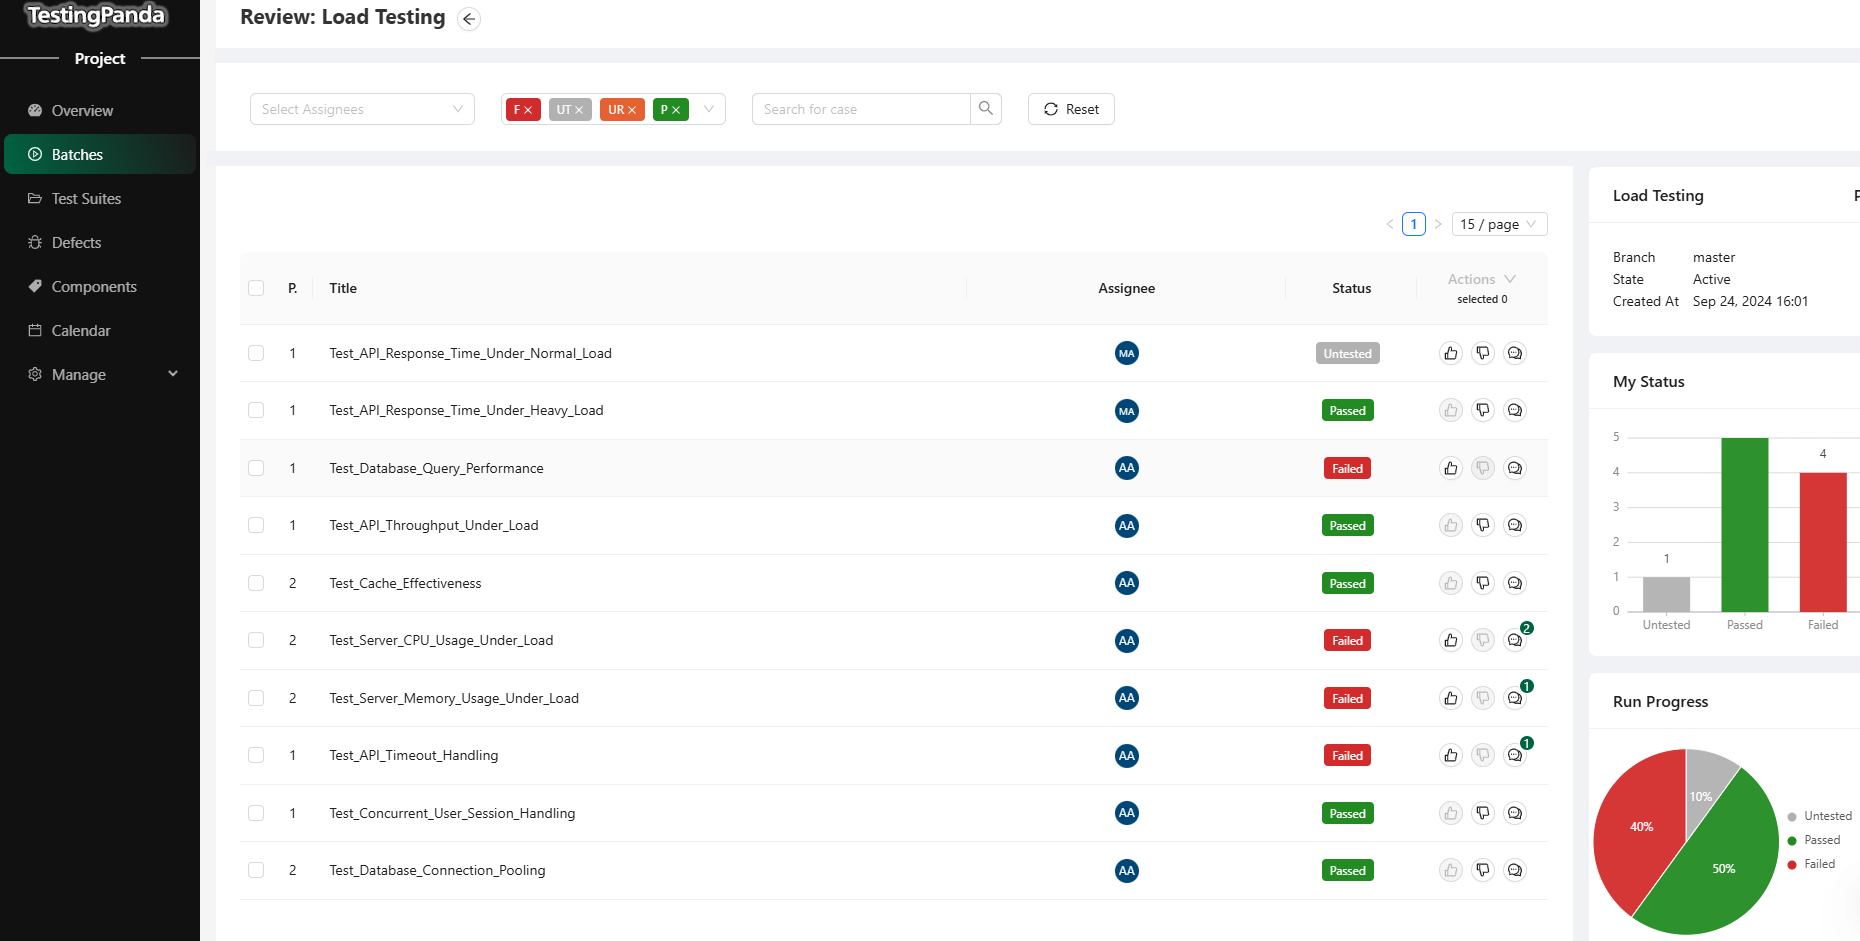Tick the Test_Server_Memory_Usage_Under_Load checkbox
Viewport: 1860px width, 941px height.
[256, 698]
